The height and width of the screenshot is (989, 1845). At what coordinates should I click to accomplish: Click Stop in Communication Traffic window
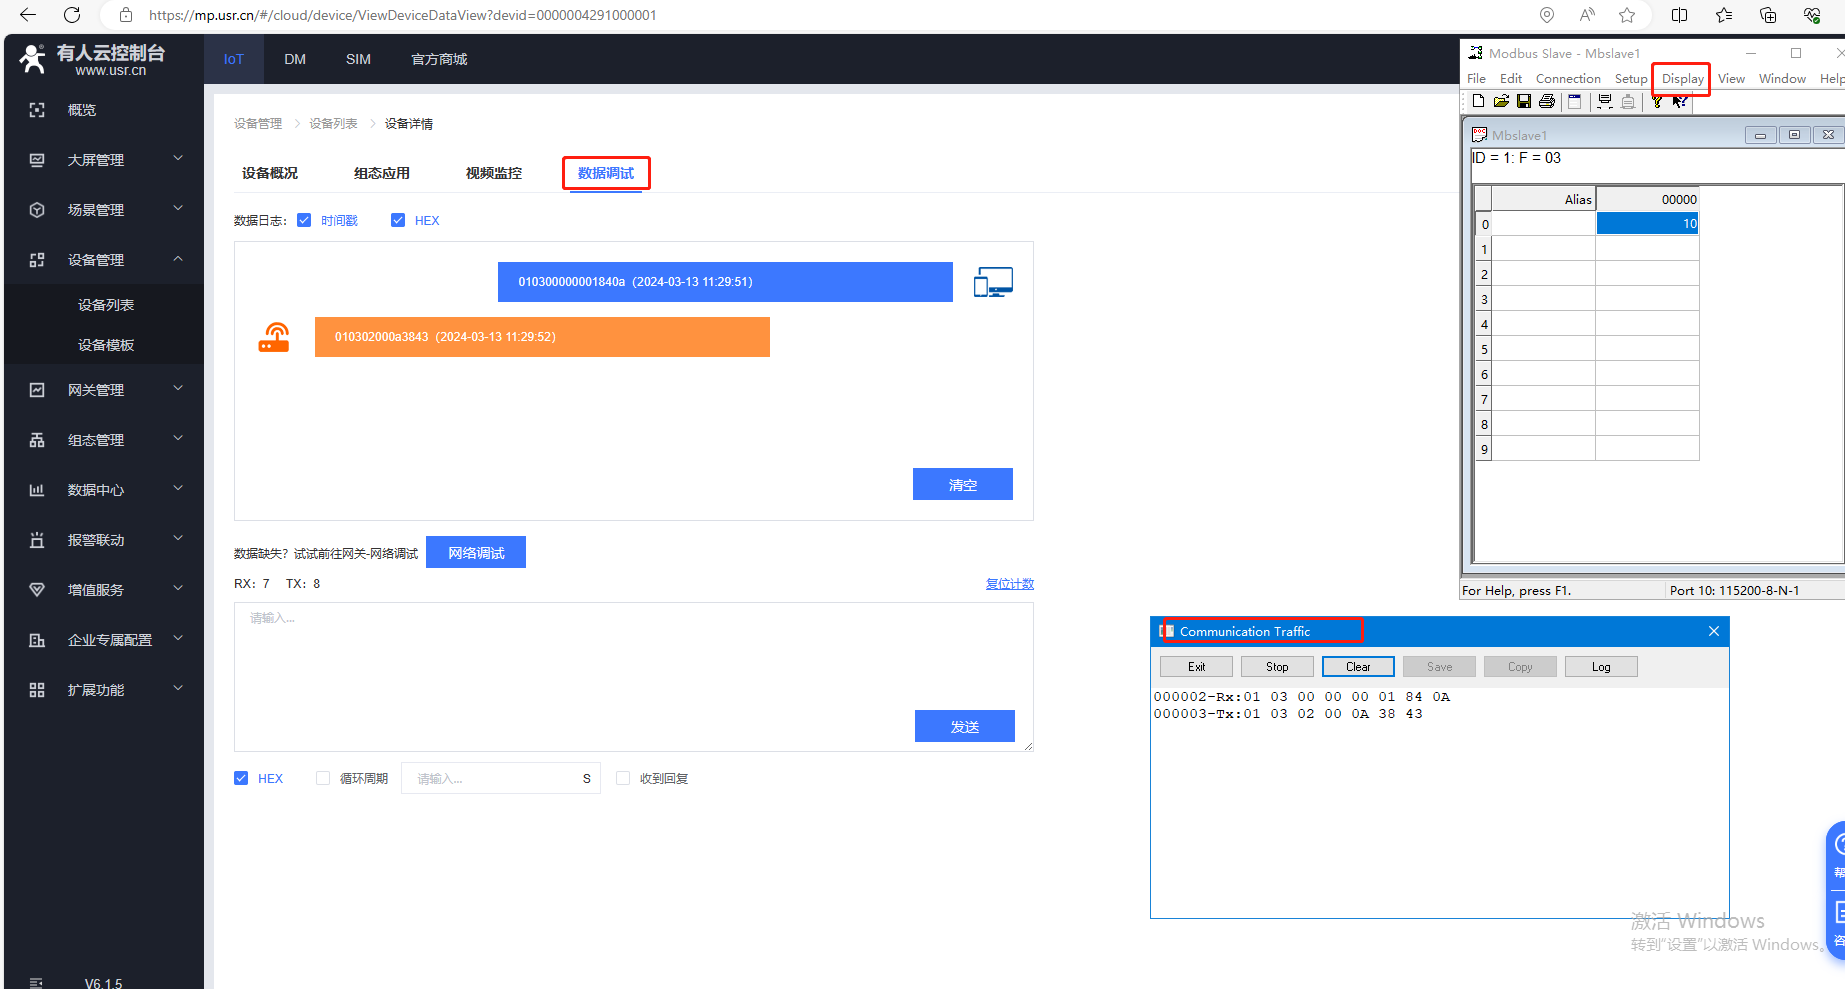tap(1277, 667)
